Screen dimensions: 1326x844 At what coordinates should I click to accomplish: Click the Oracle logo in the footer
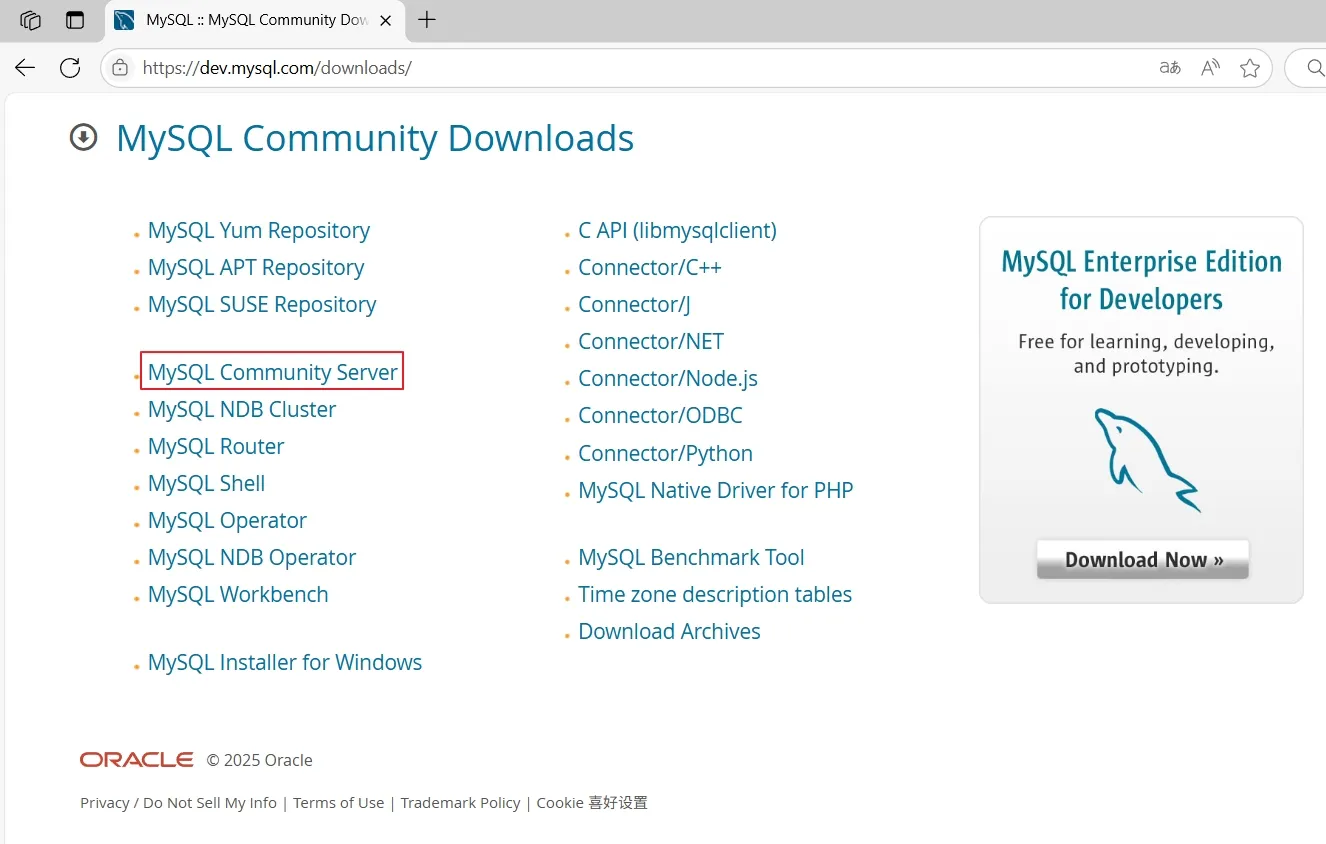point(137,760)
